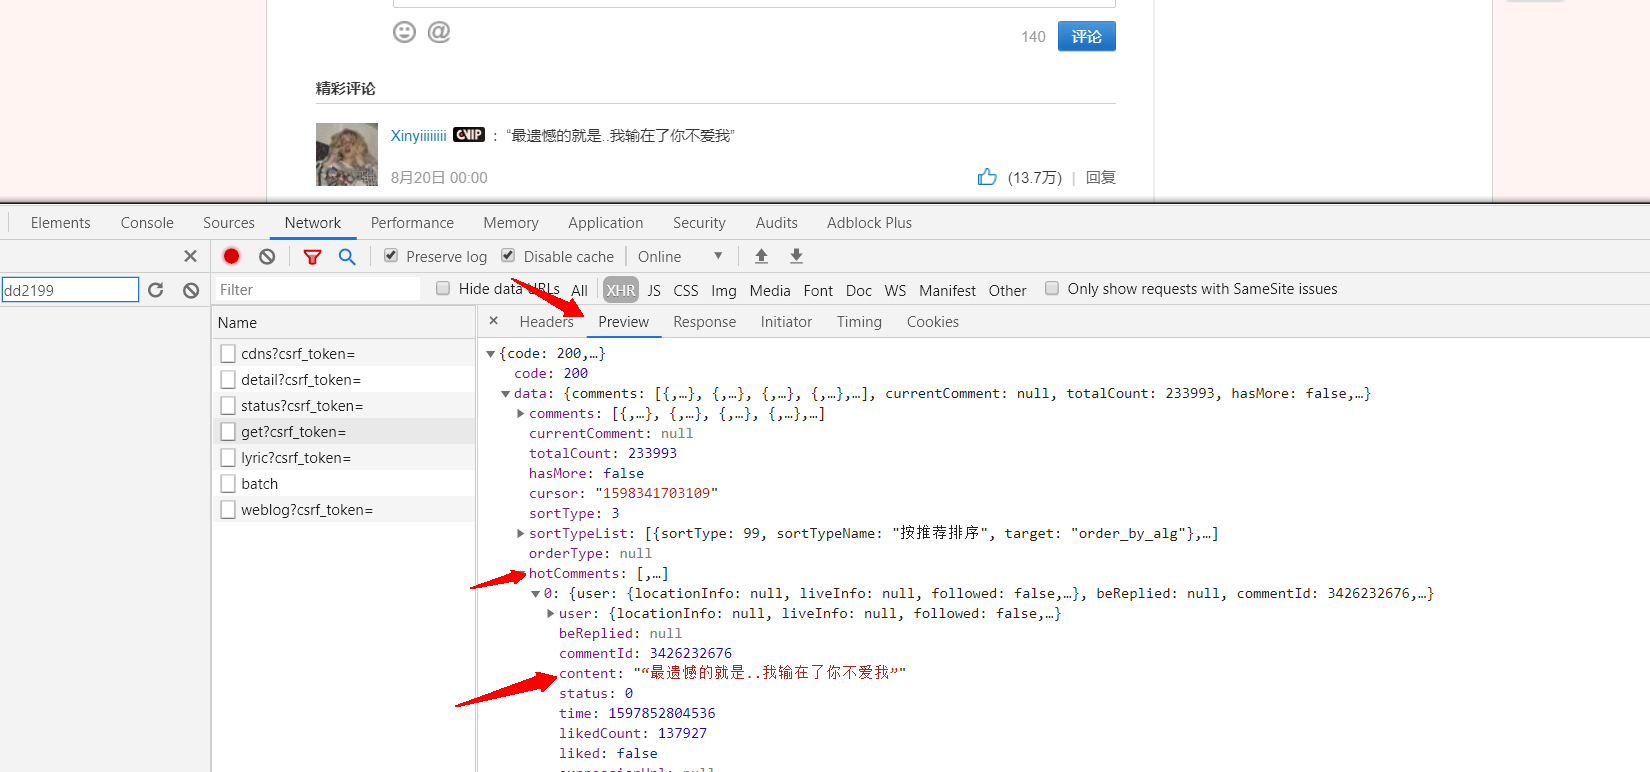
Task: Open the Security tab
Action: [x=699, y=222]
